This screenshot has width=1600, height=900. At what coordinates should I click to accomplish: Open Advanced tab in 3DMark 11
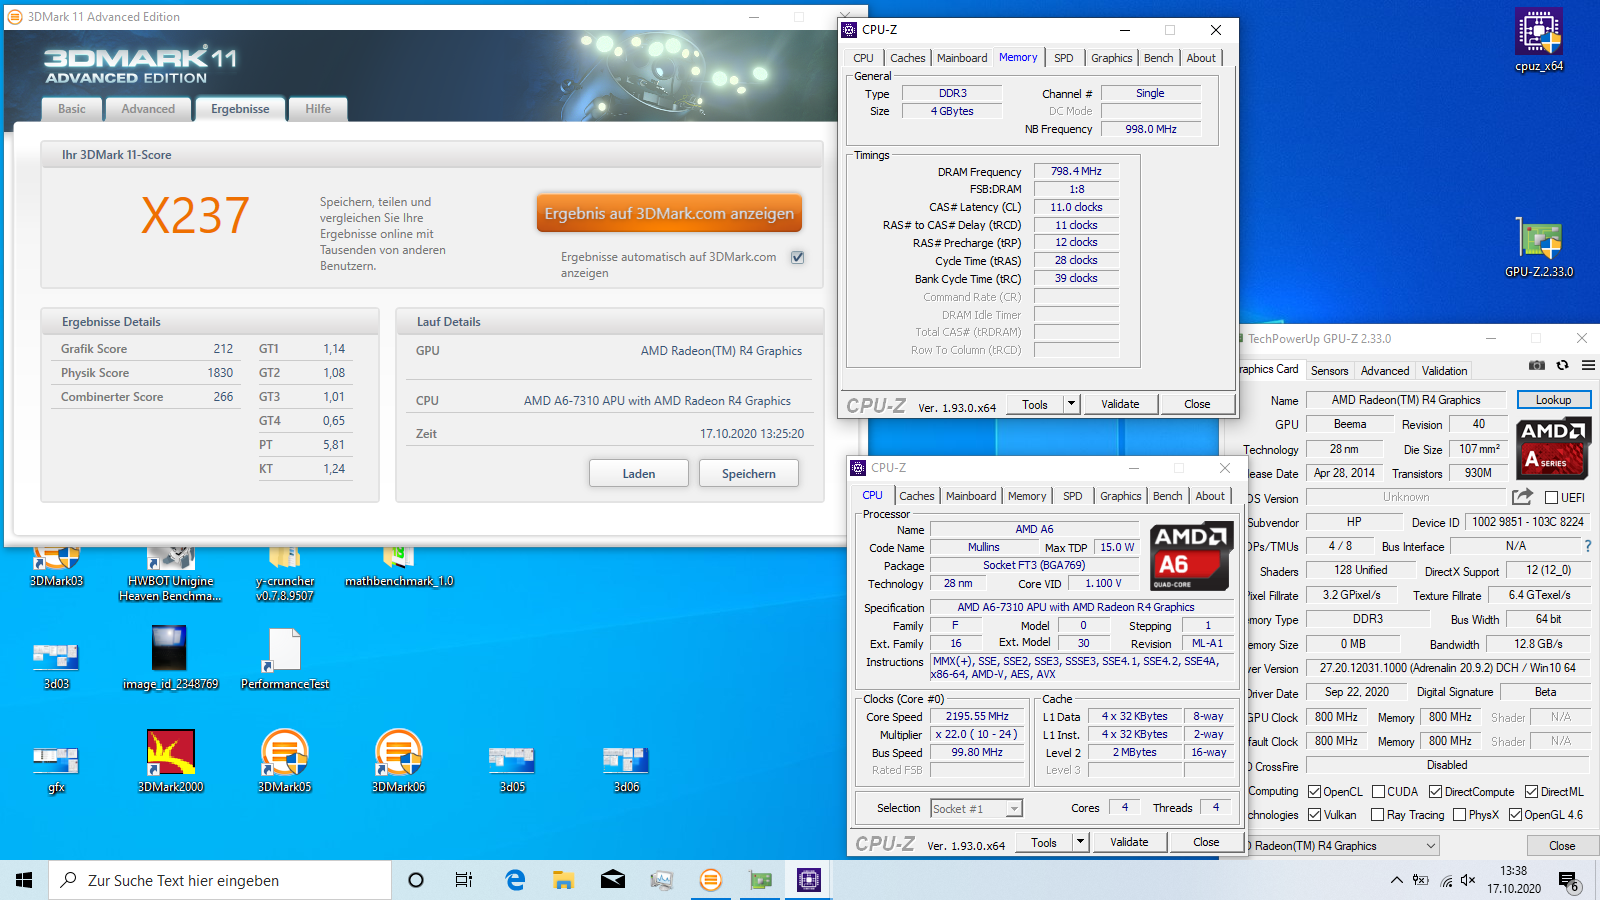148,109
